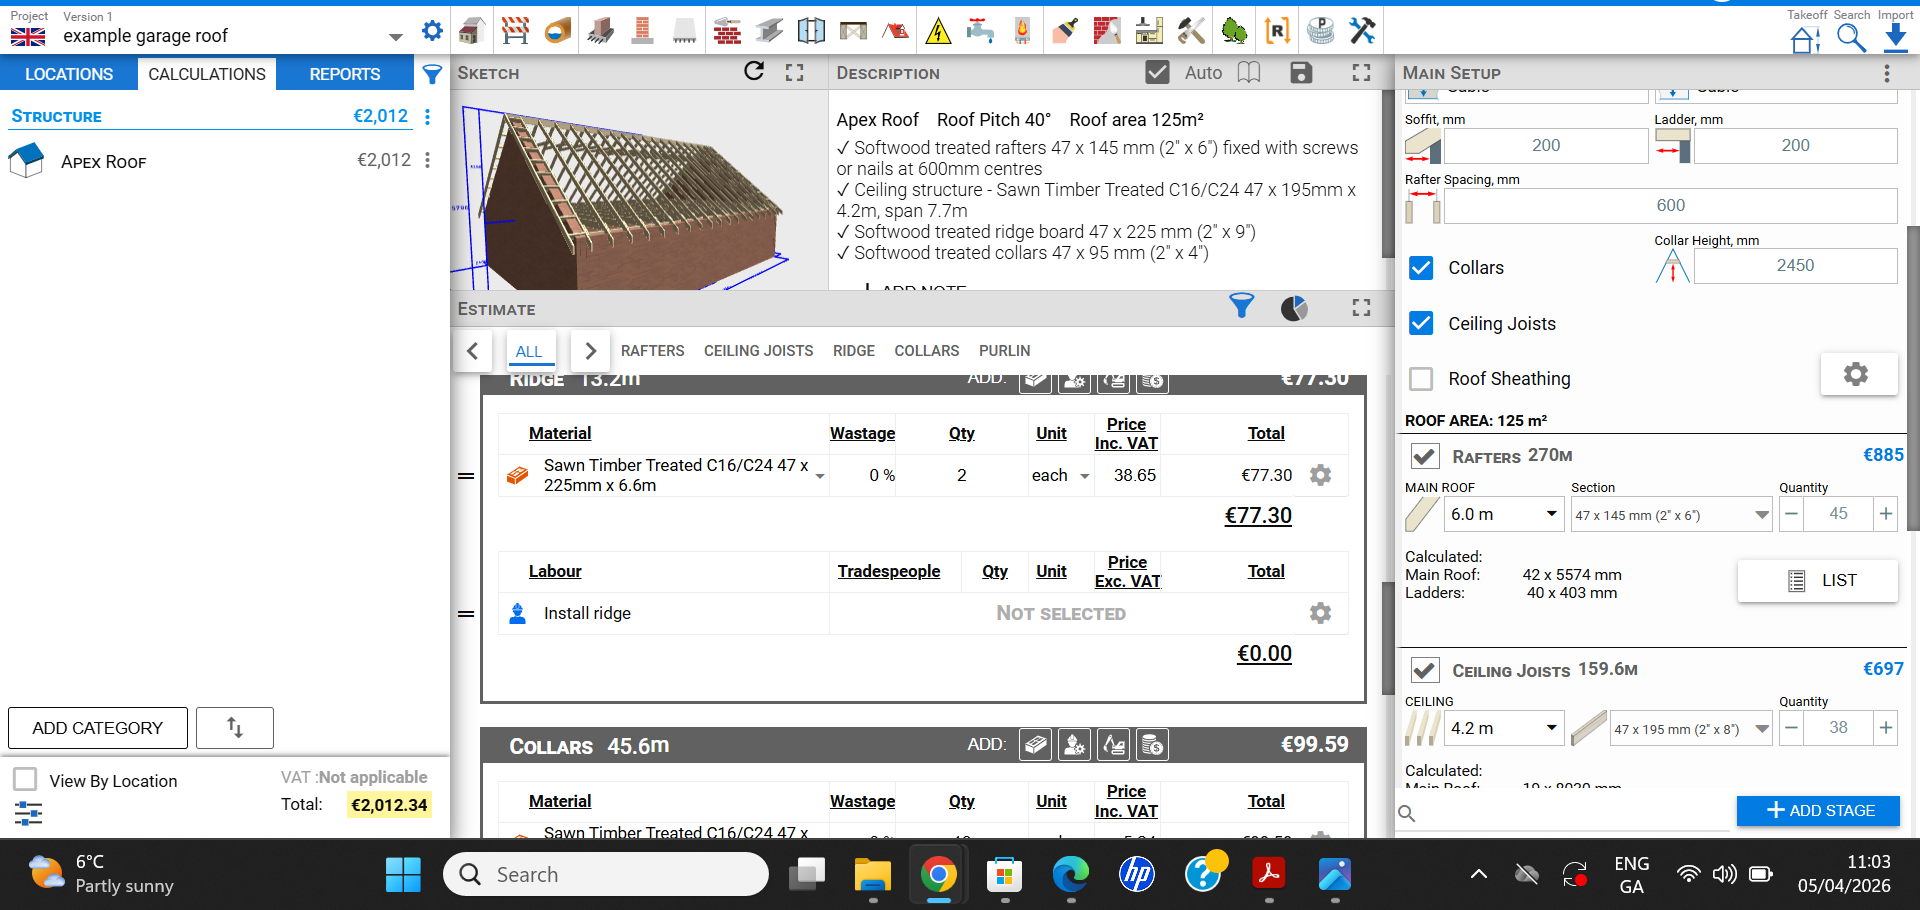Open the plumbing tap tool
Viewport: 1920px width, 910px height.
click(x=981, y=30)
